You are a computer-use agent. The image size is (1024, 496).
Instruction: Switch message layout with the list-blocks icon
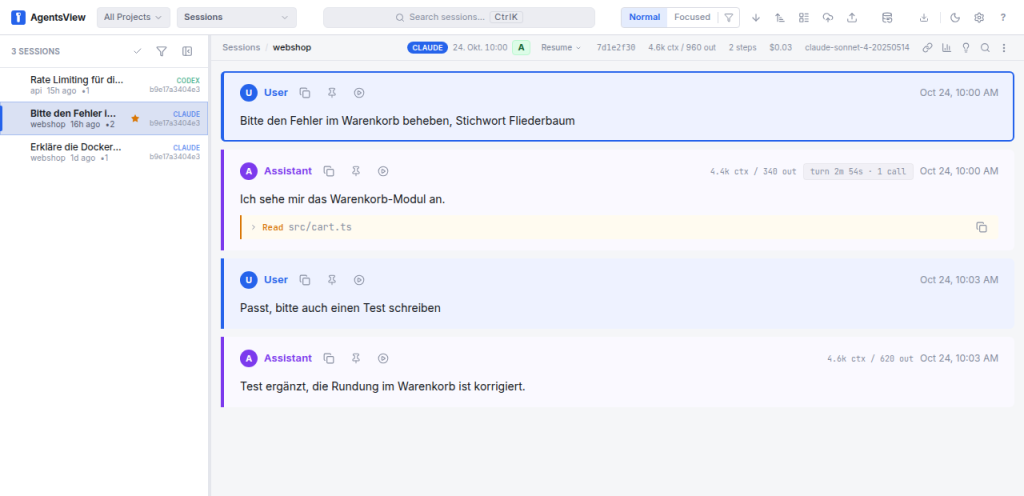pyautogui.click(x=804, y=18)
